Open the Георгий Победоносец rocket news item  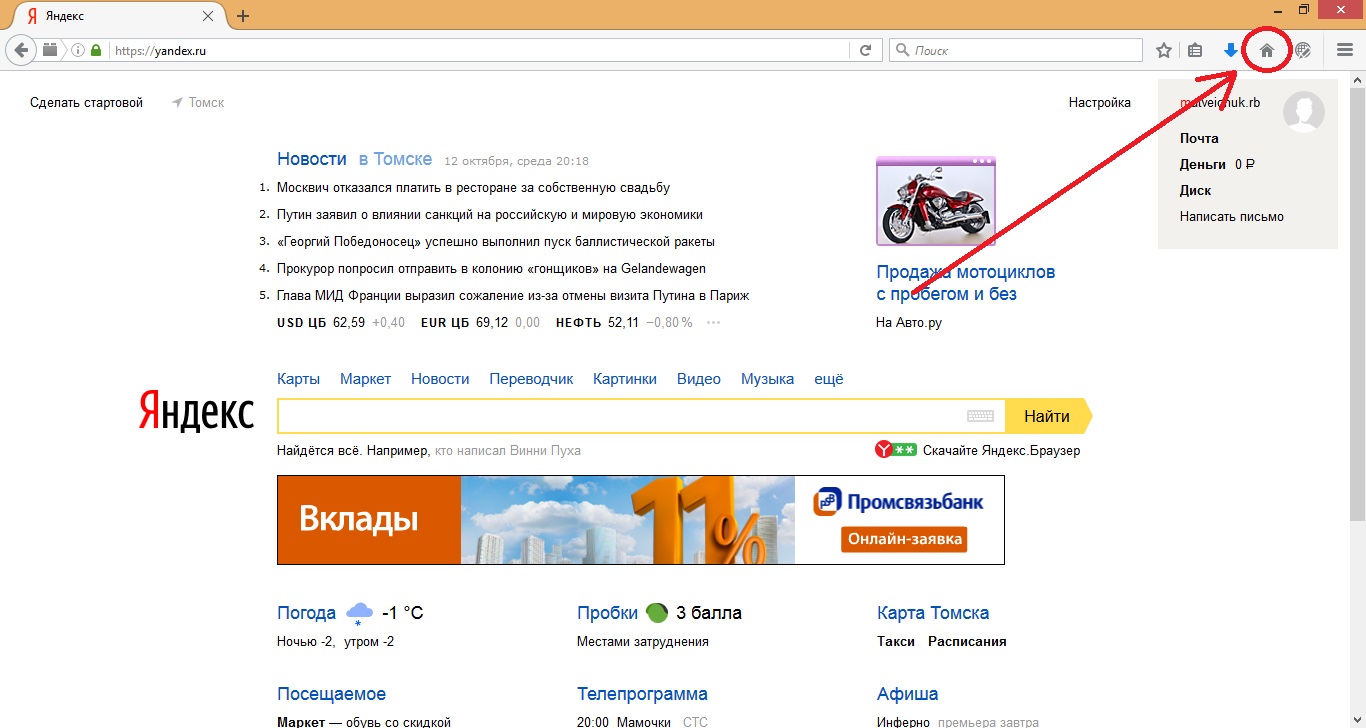(496, 242)
